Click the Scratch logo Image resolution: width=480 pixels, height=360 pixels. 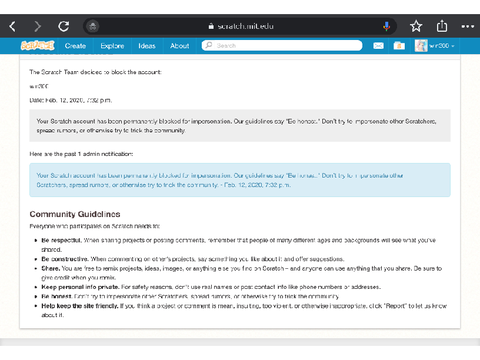[x=37, y=45]
